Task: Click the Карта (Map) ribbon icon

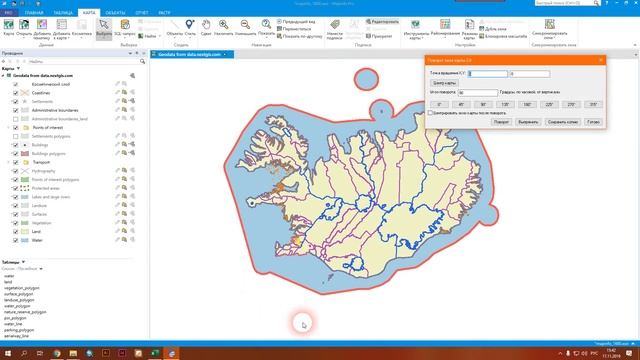Action: [x=8, y=25]
